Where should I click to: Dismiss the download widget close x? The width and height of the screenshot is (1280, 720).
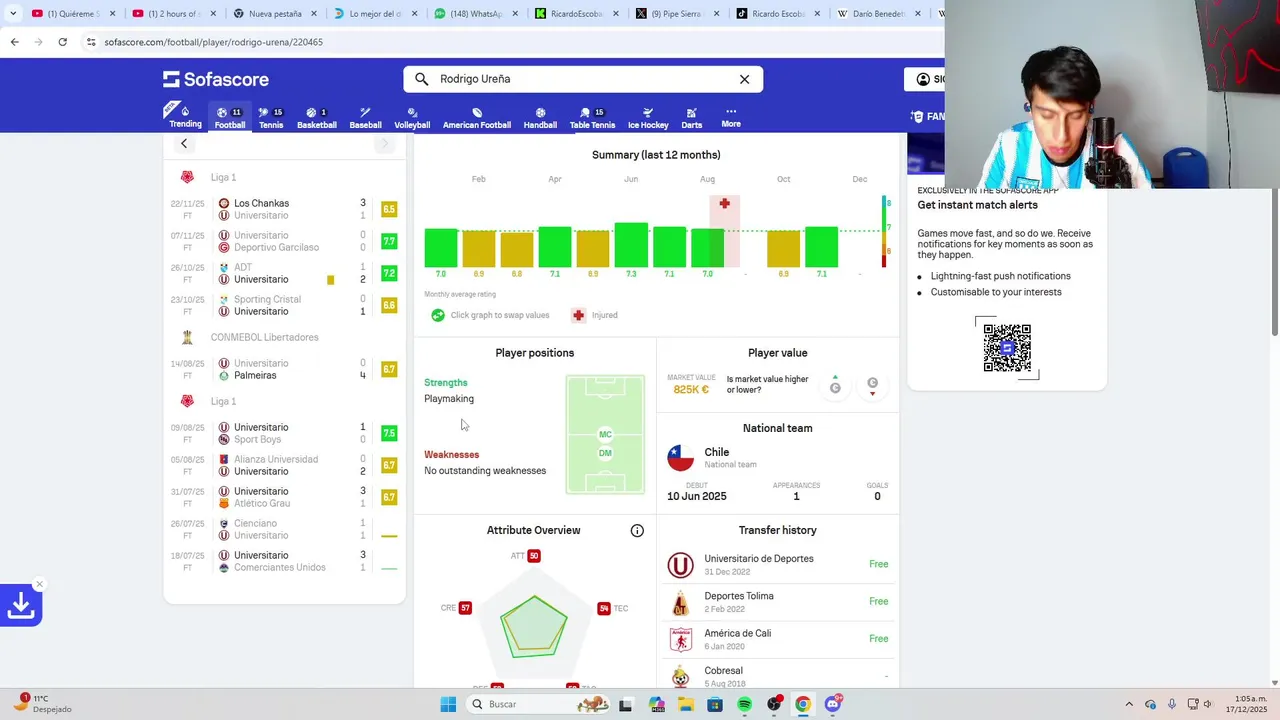tap(39, 584)
